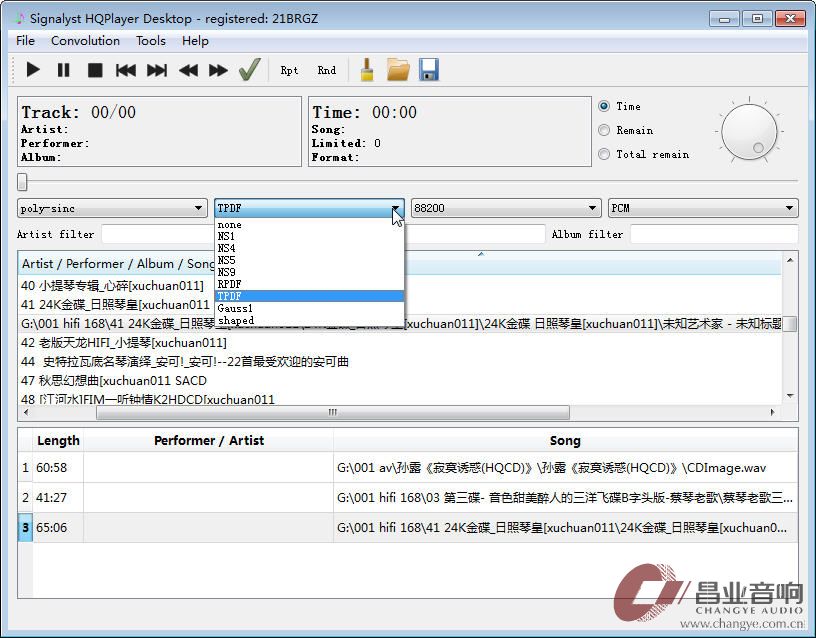Image resolution: width=816 pixels, height=638 pixels.
Task: Click library scroll-down arrow
Action: click(x=790, y=396)
